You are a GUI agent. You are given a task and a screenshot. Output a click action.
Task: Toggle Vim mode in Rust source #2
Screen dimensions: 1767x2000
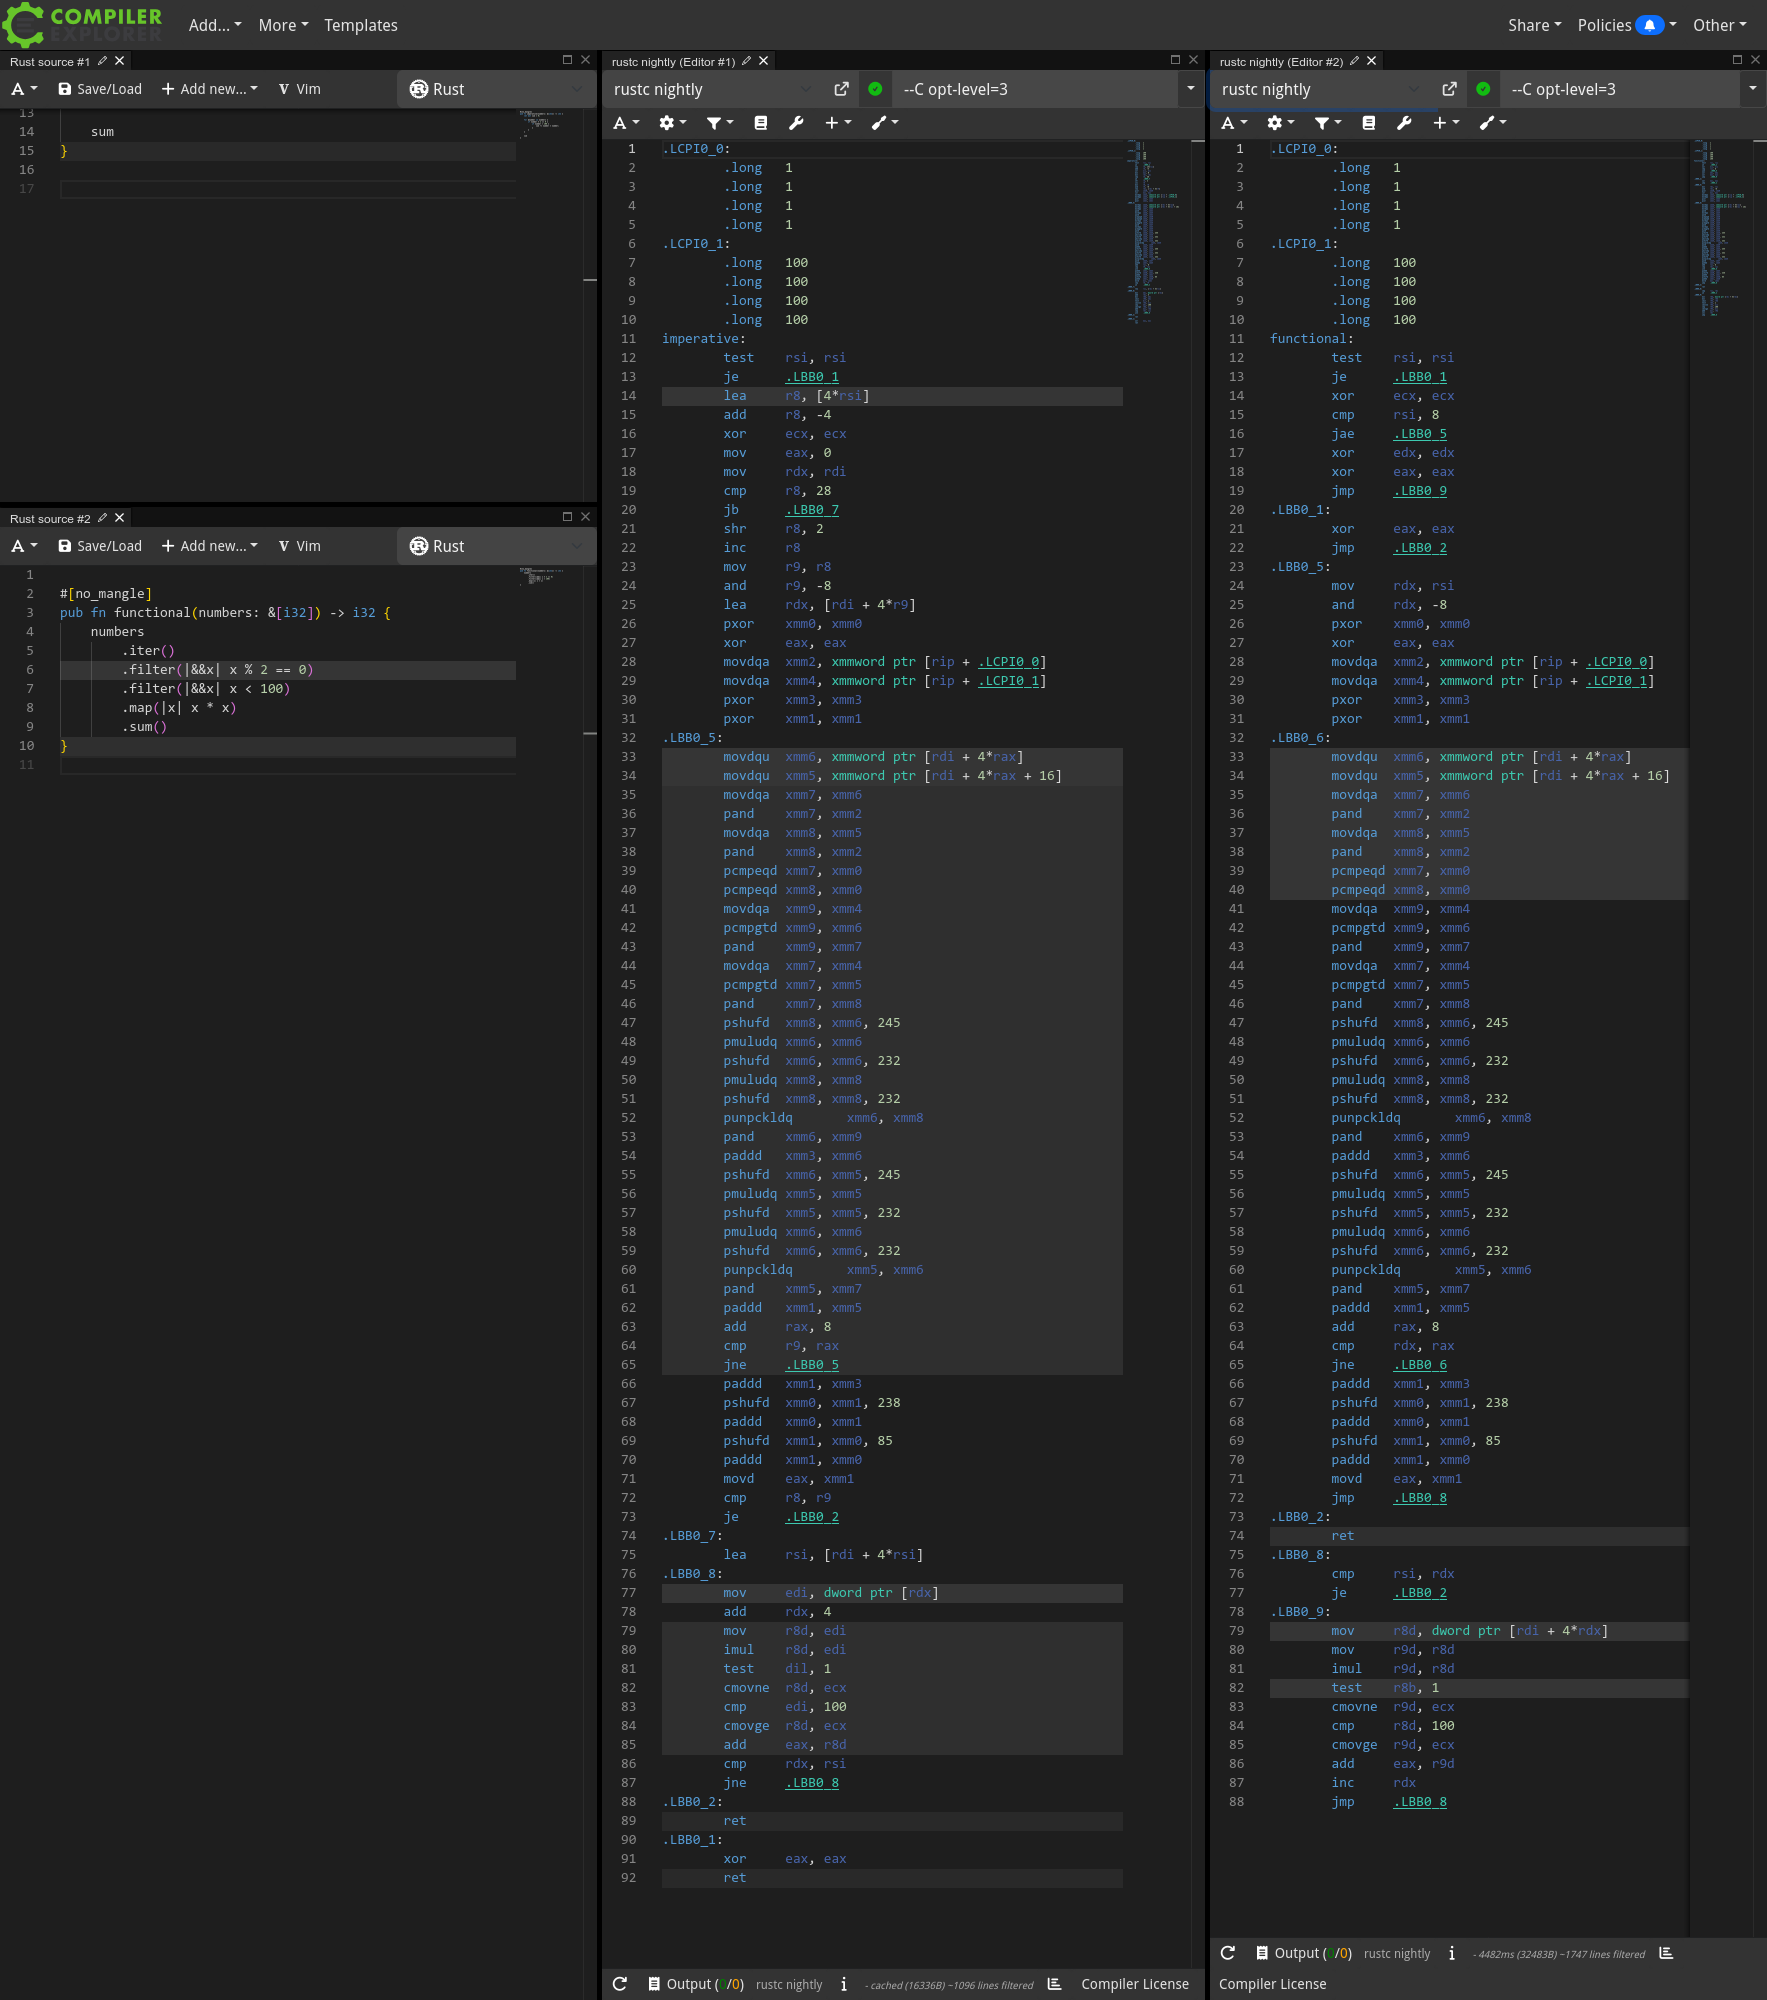(300, 546)
